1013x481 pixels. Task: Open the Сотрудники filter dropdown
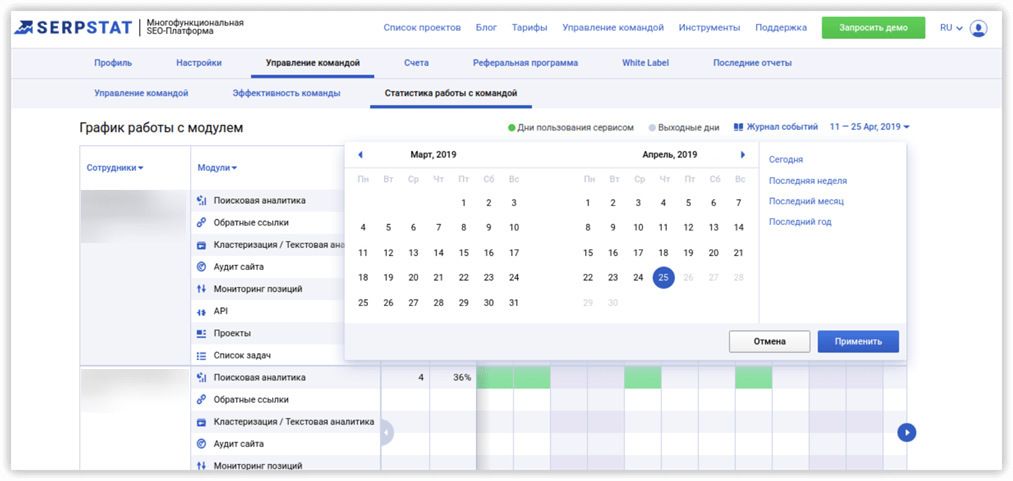pos(115,168)
